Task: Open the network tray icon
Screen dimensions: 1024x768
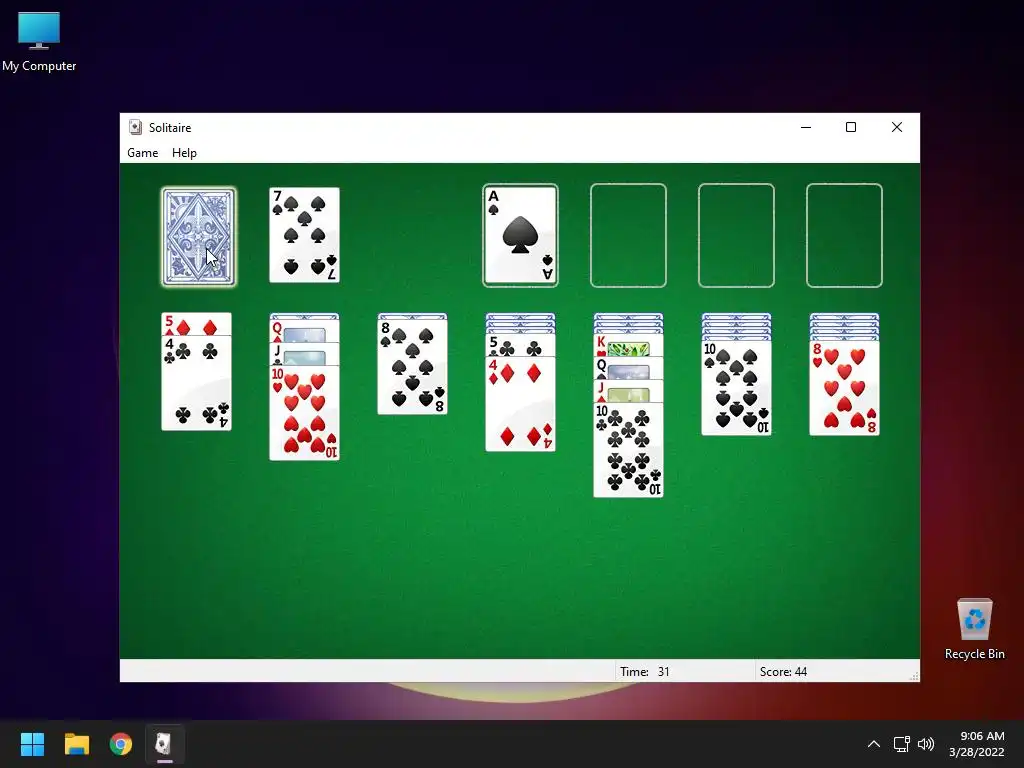Action: [902, 744]
